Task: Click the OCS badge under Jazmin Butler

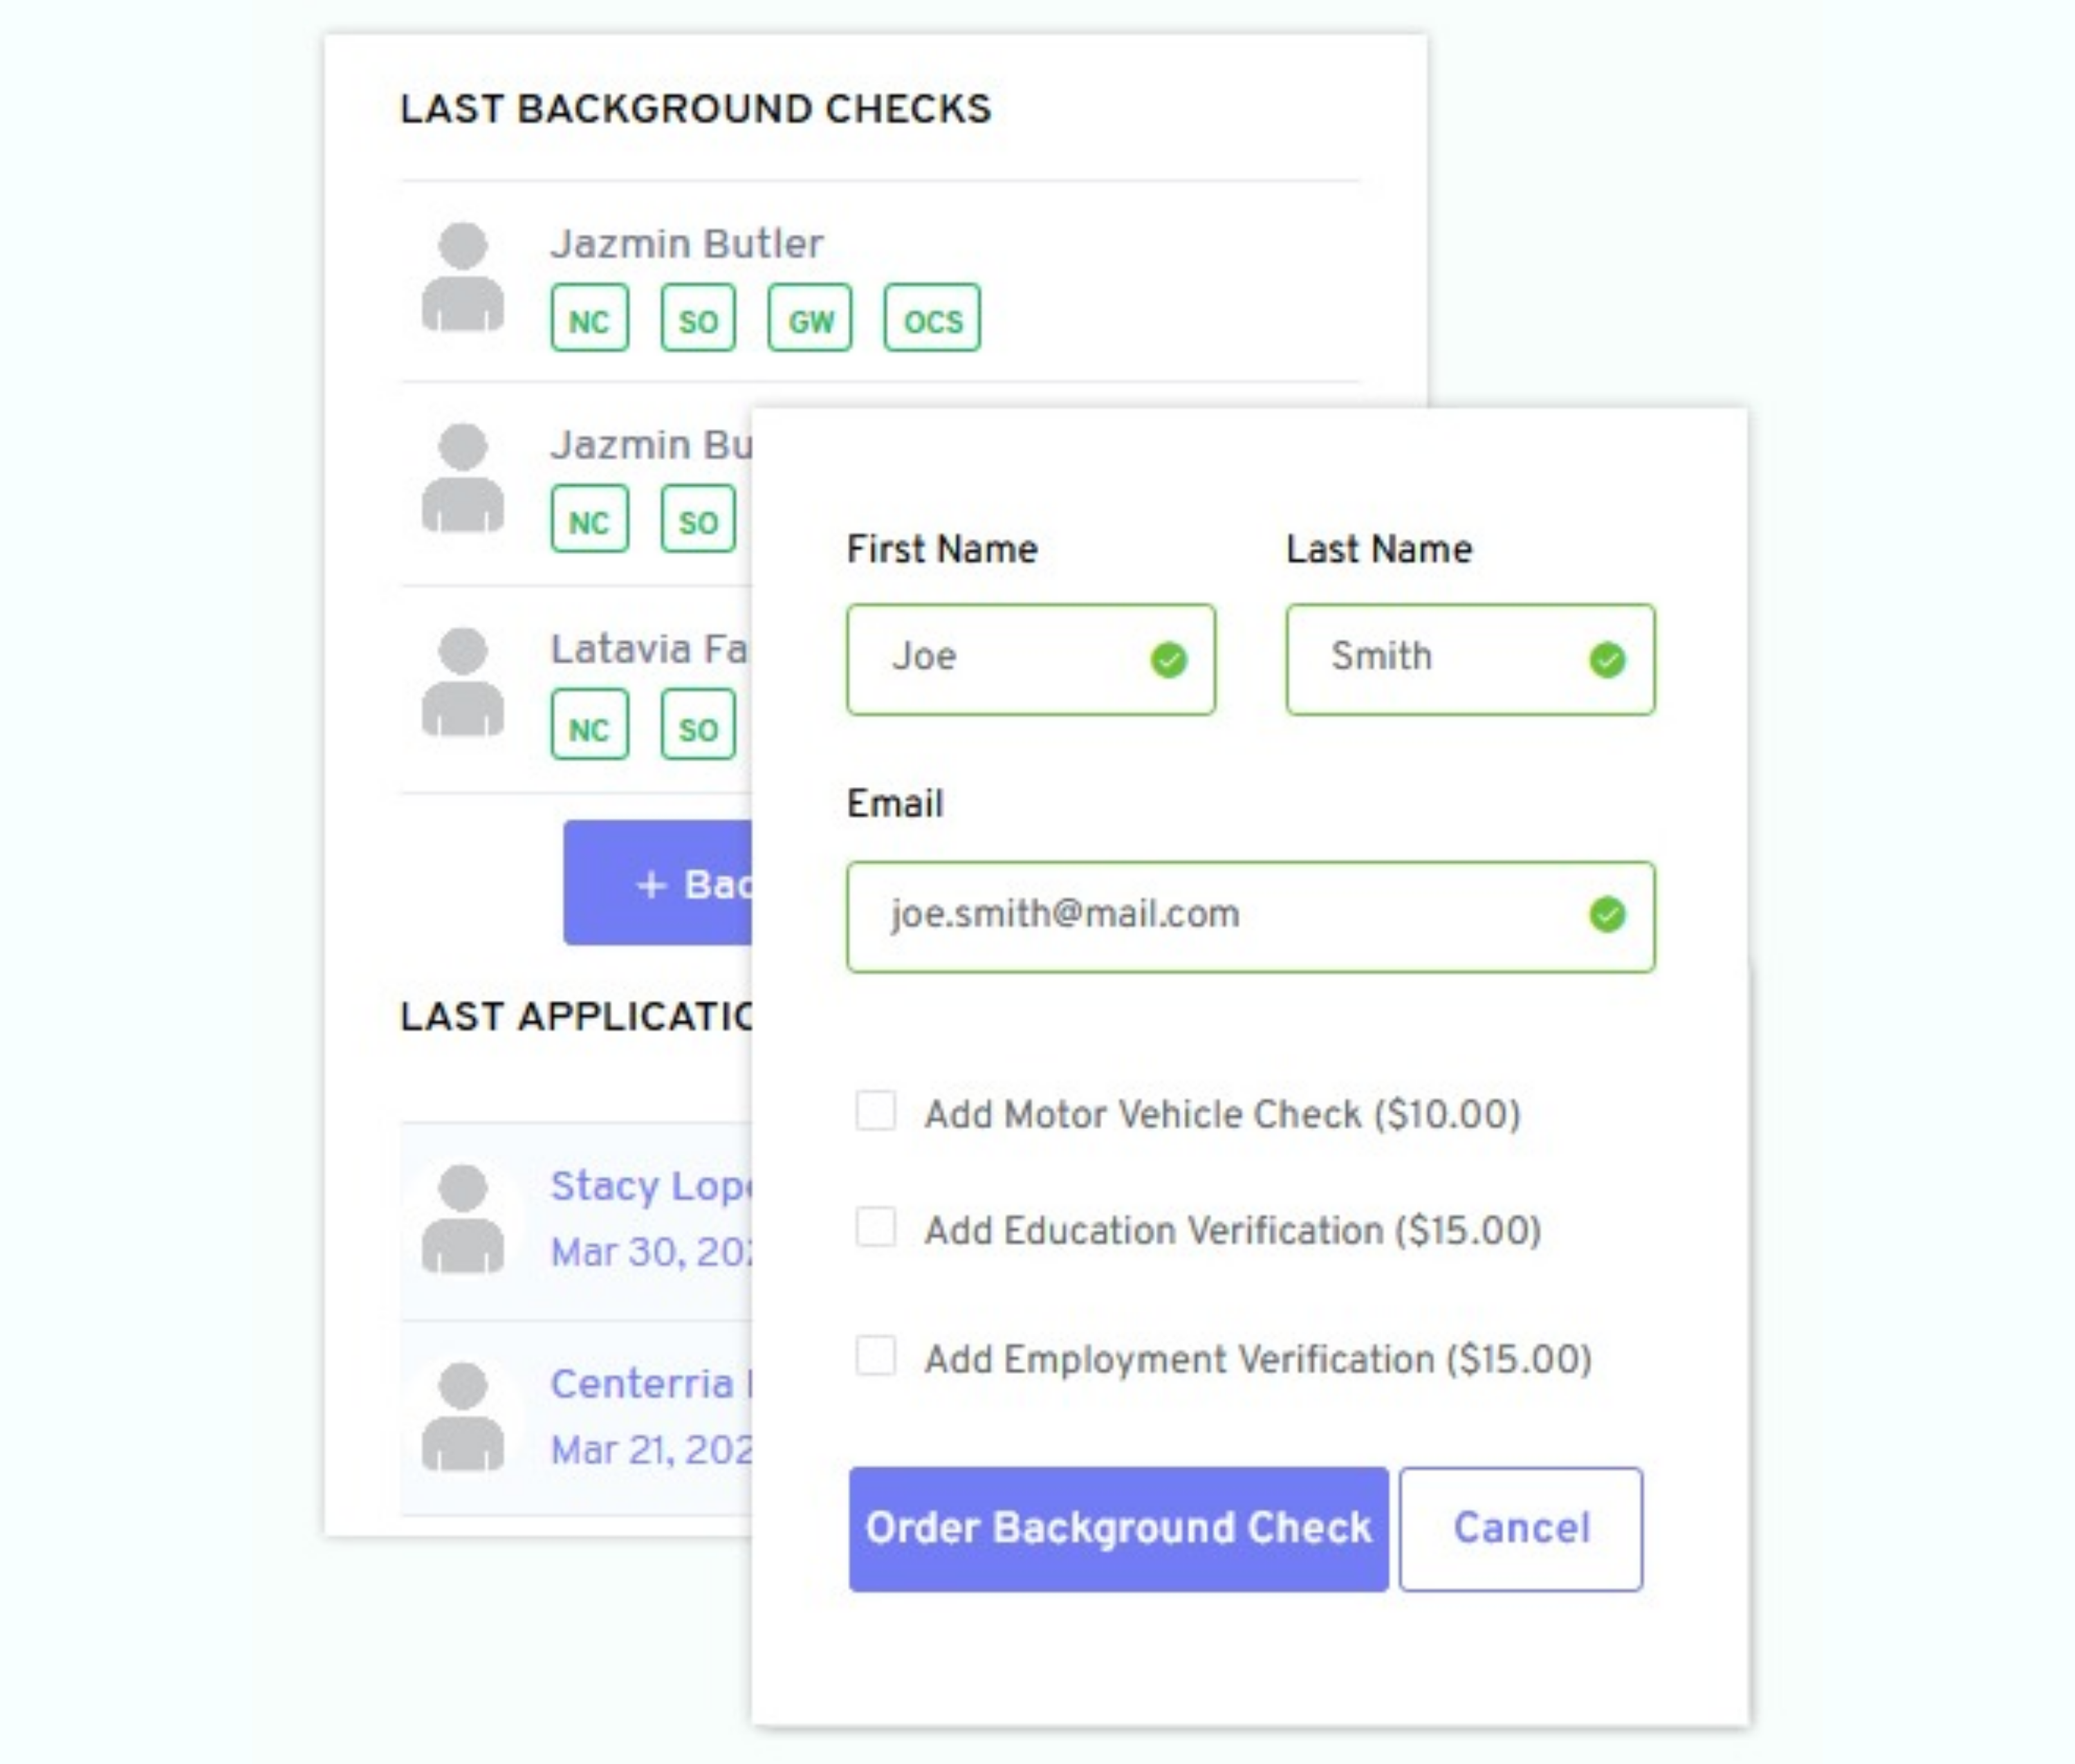Action: pos(931,319)
